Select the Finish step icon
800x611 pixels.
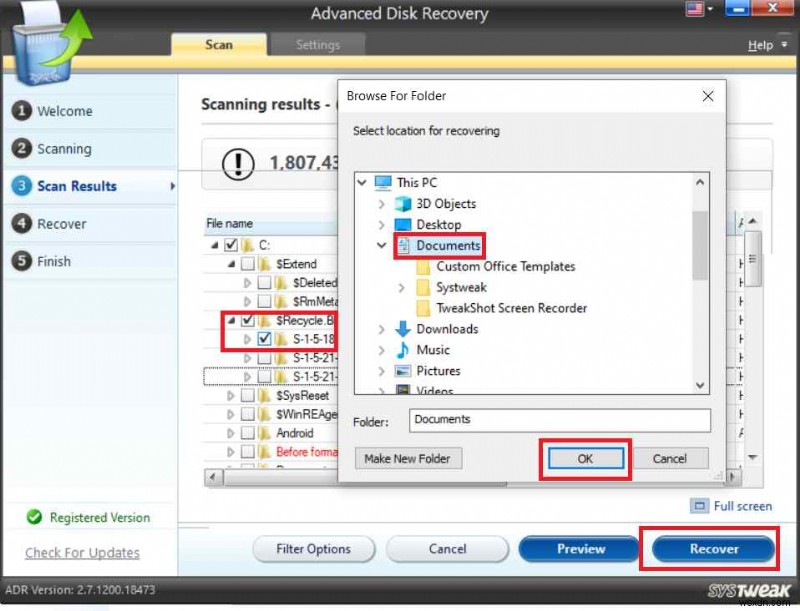tap(22, 261)
